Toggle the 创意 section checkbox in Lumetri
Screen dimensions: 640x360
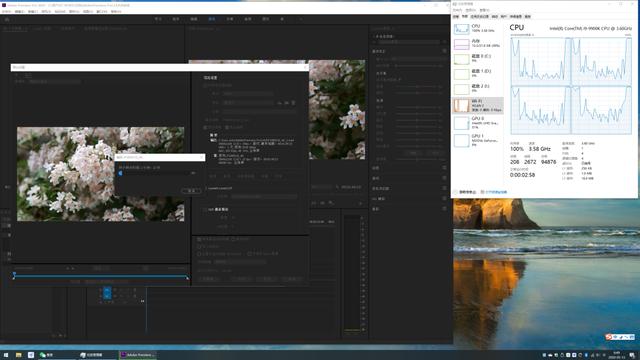point(444,168)
